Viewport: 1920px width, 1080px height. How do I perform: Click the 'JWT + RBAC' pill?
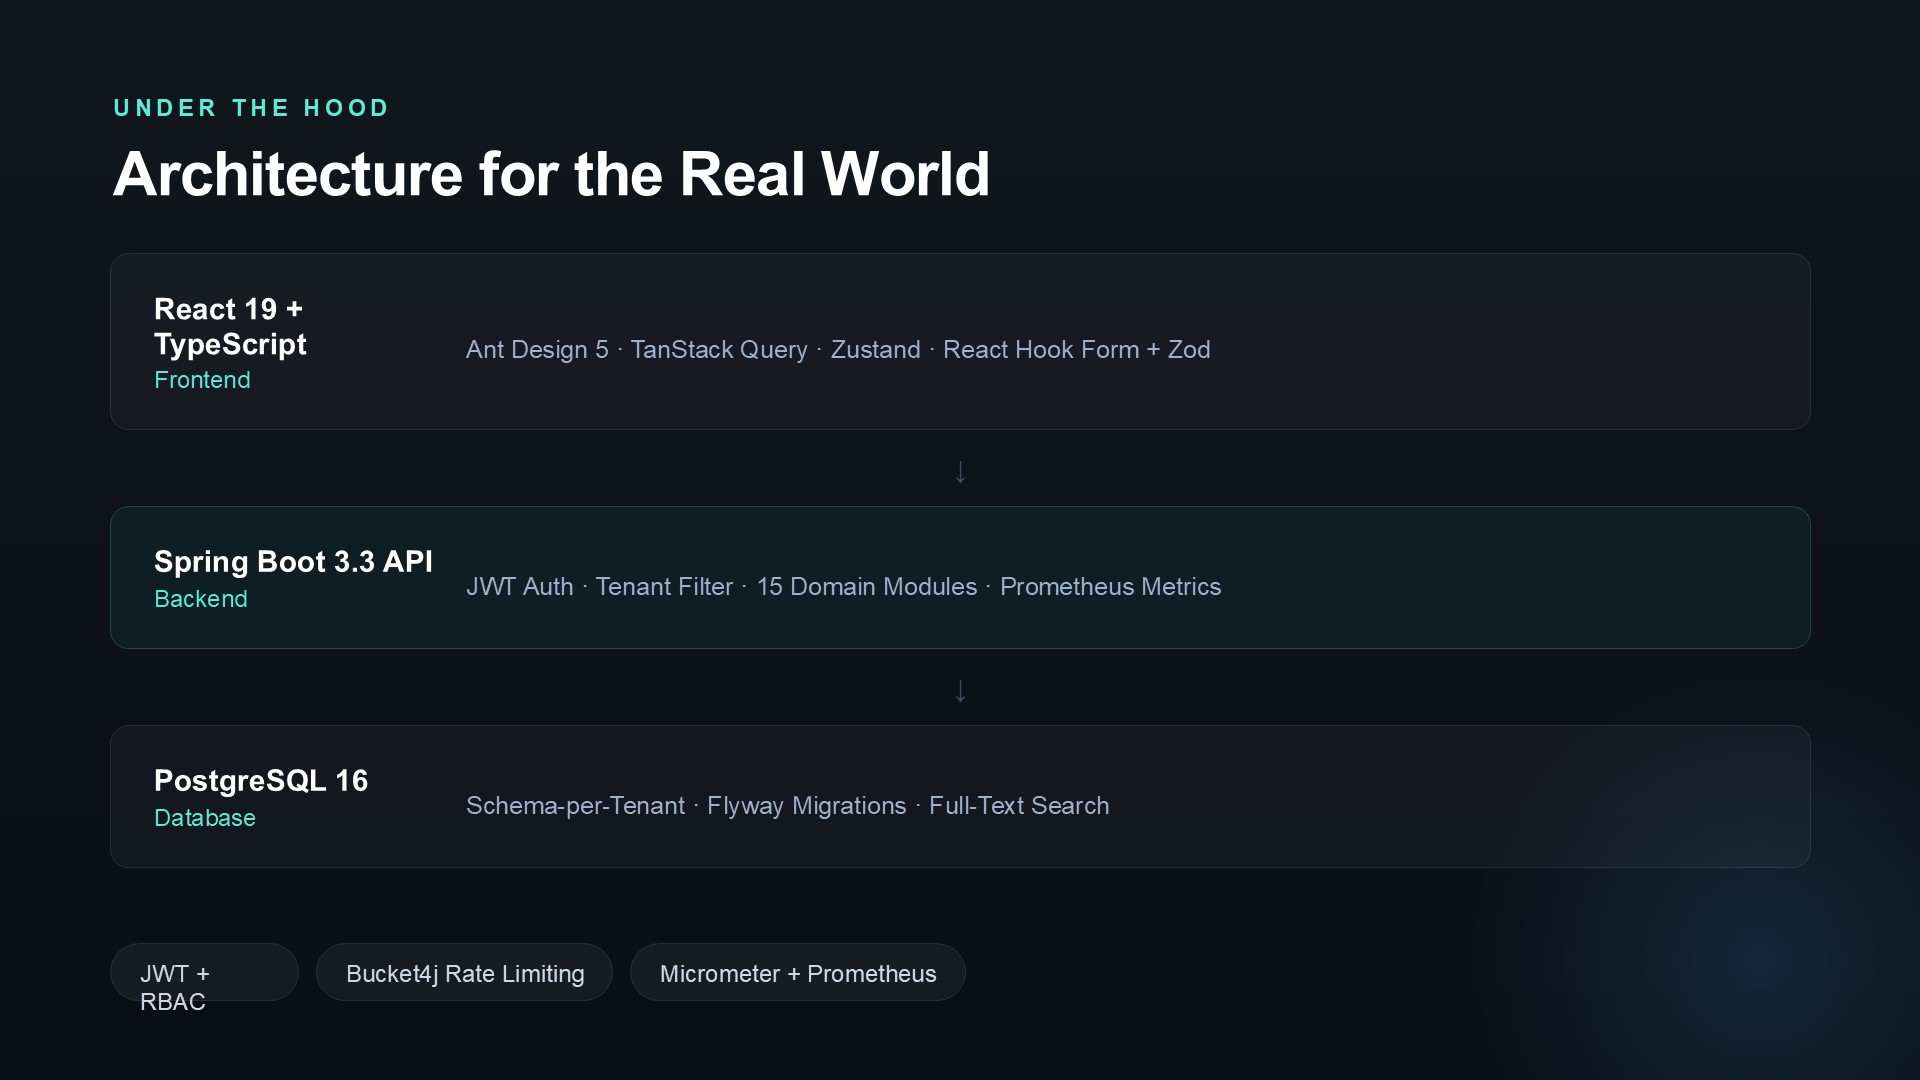204,973
